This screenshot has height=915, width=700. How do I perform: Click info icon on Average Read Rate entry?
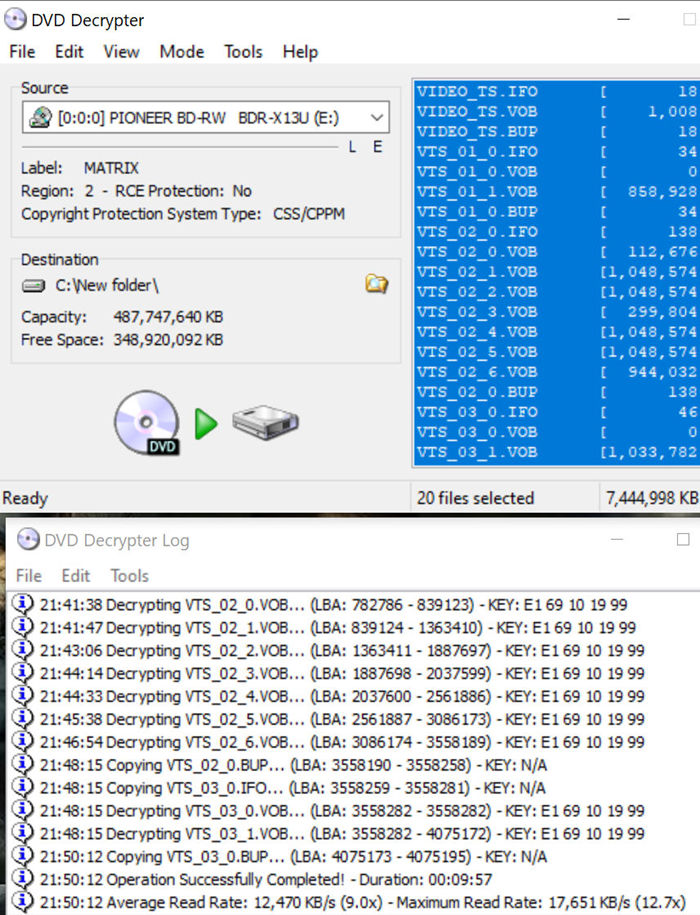[22, 902]
